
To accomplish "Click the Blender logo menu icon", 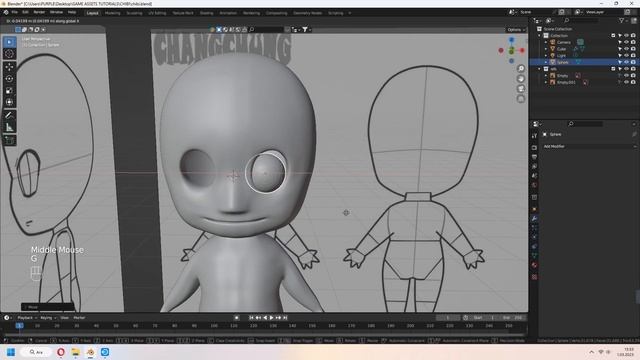I will (x=6, y=13).
